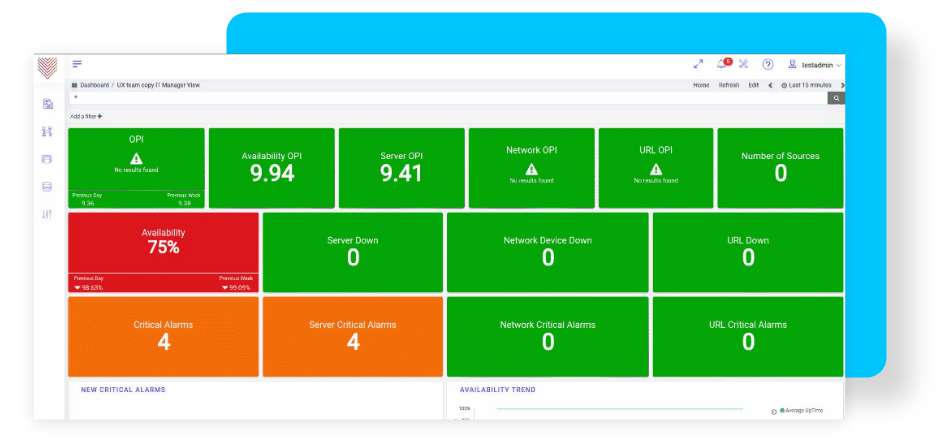Click the tools icon beside notifications
949x445 pixels.
coord(743,64)
